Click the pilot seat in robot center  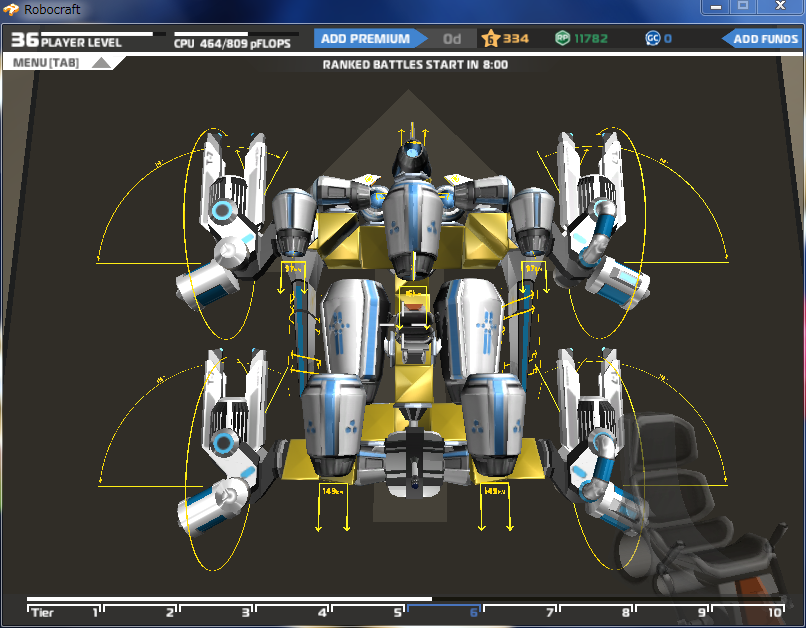tap(413, 329)
